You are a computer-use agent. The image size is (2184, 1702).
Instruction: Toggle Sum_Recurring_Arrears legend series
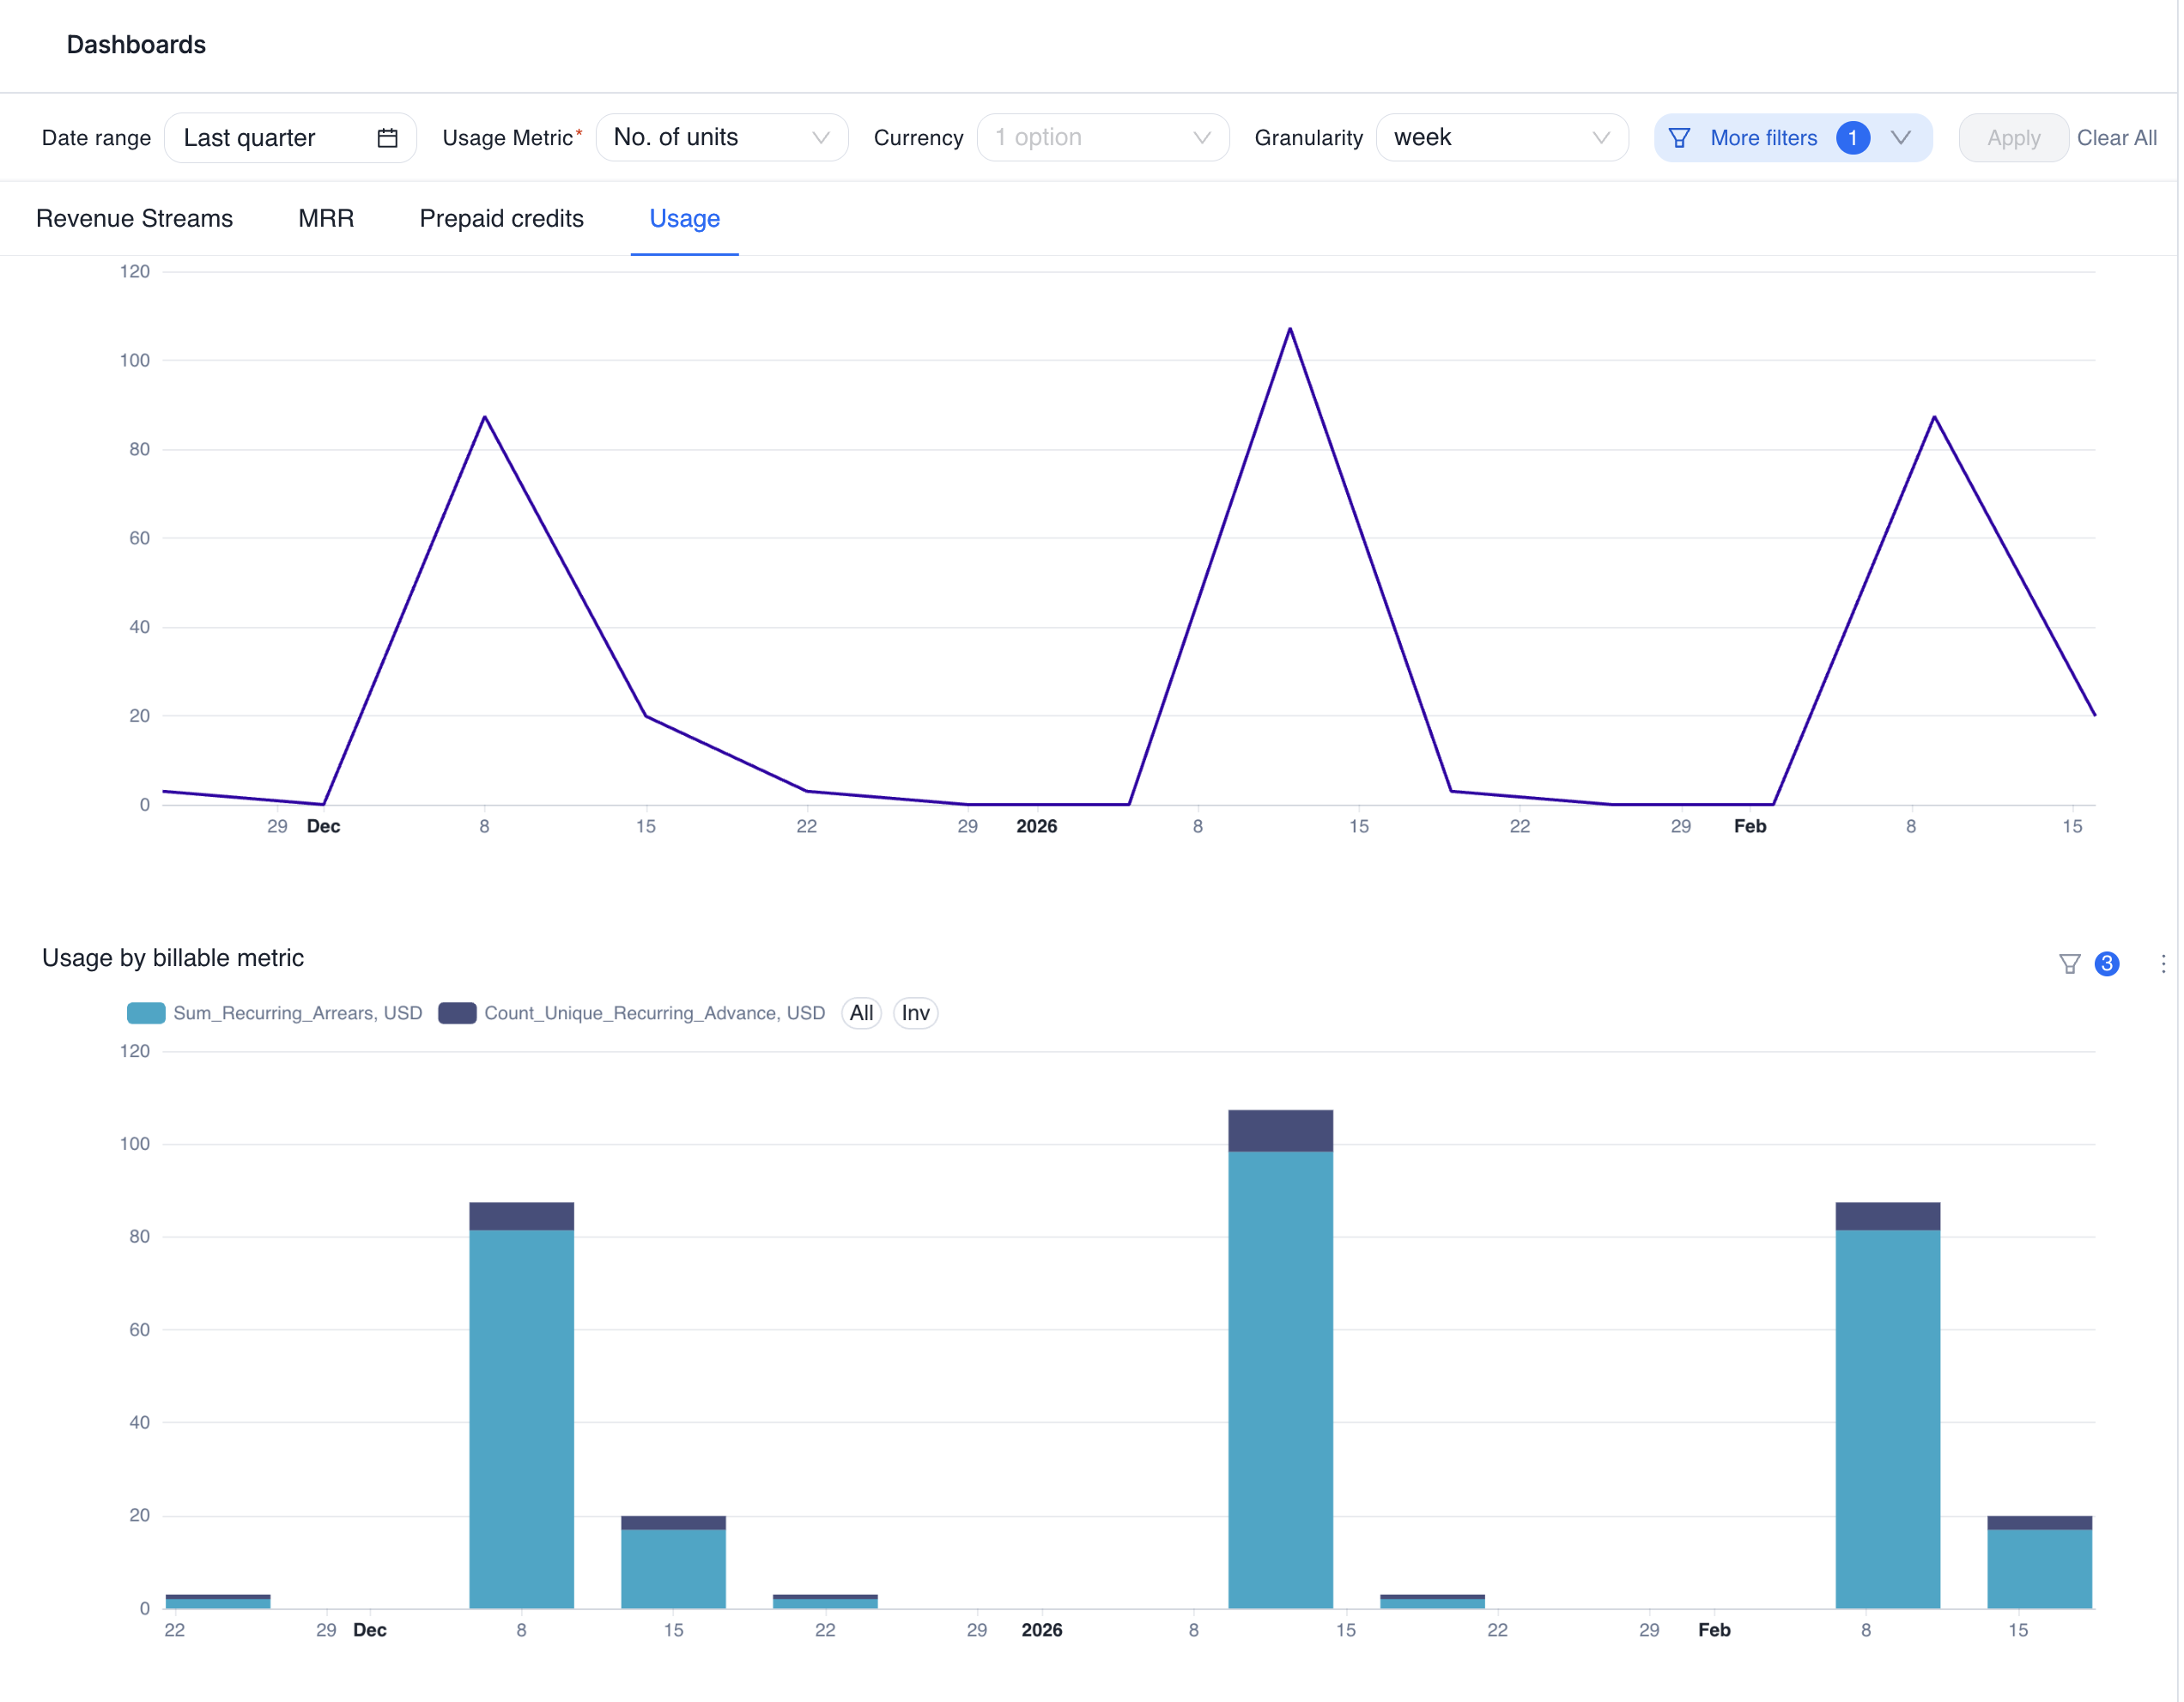(x=275, y=1013)
